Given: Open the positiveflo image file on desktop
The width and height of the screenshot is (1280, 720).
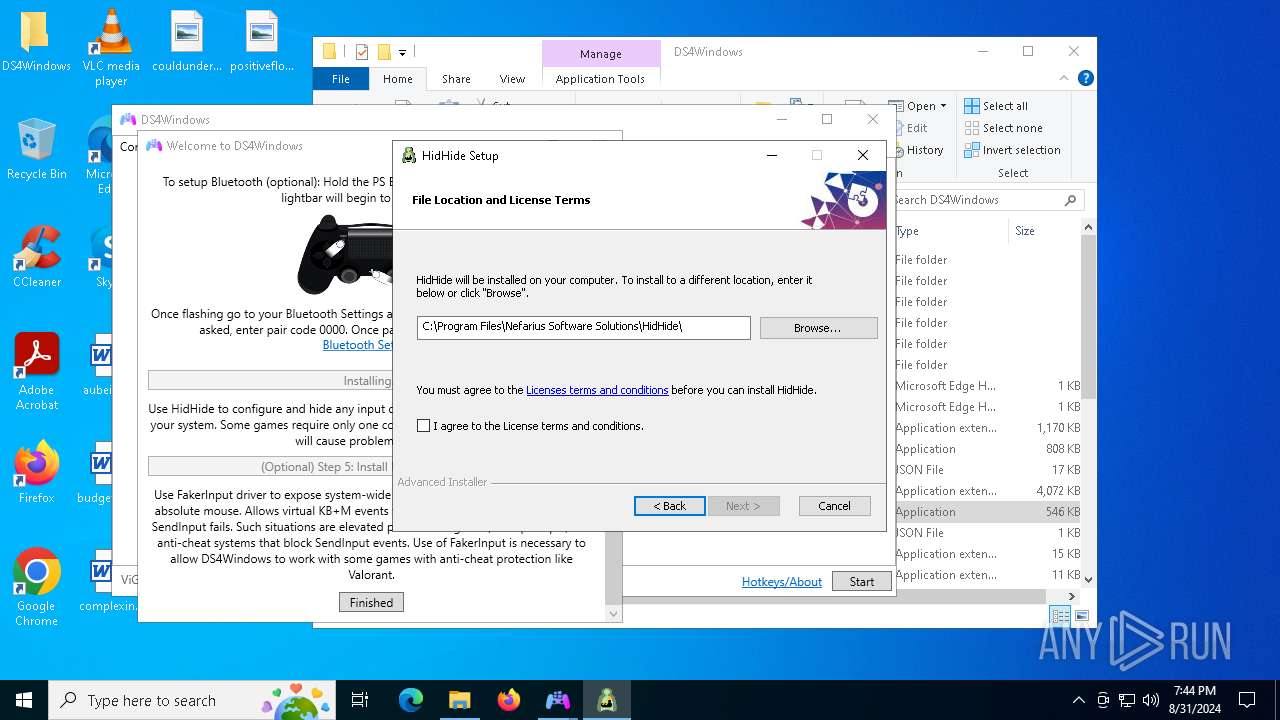Looking at the screenshot, I should click(x=262, y=42).
